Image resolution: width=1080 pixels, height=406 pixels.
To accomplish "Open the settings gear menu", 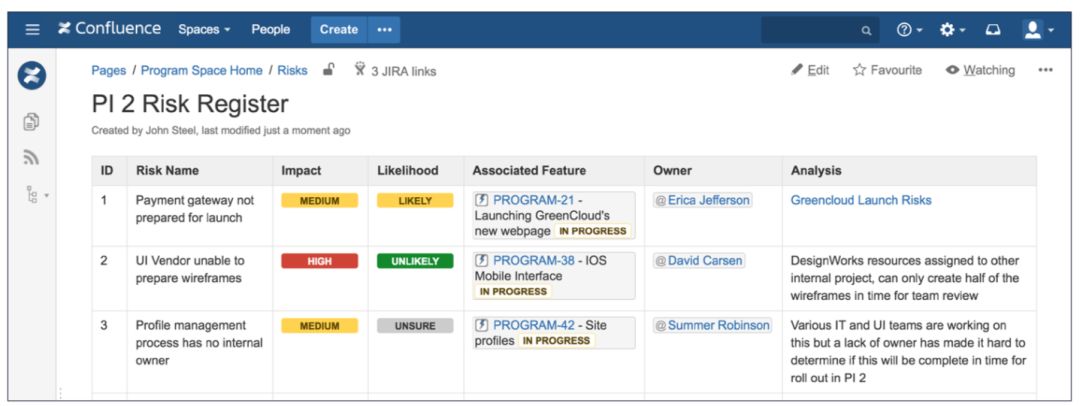I will pos(953,30).
